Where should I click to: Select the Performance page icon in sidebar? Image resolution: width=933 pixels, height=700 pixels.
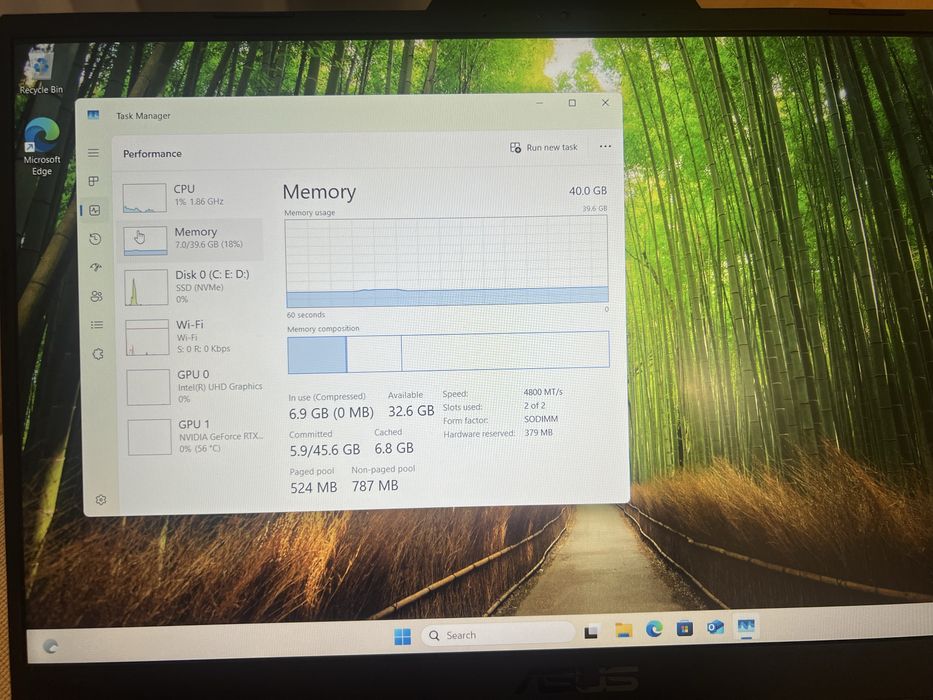pos(95,210)
